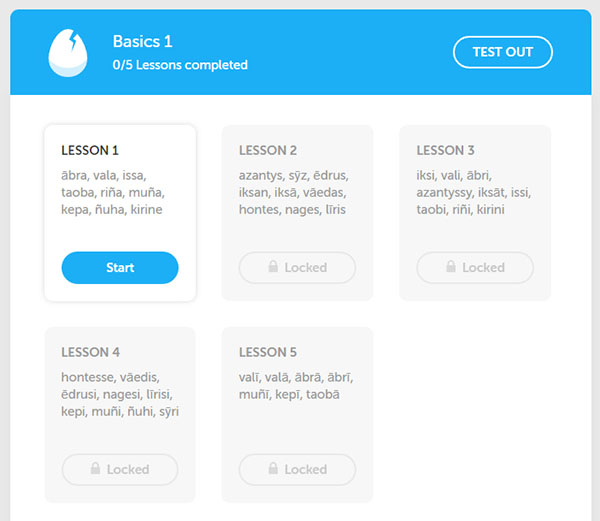Click the Basics 1 skill title
Screen dimensions: 600x521
coord(142,41)
